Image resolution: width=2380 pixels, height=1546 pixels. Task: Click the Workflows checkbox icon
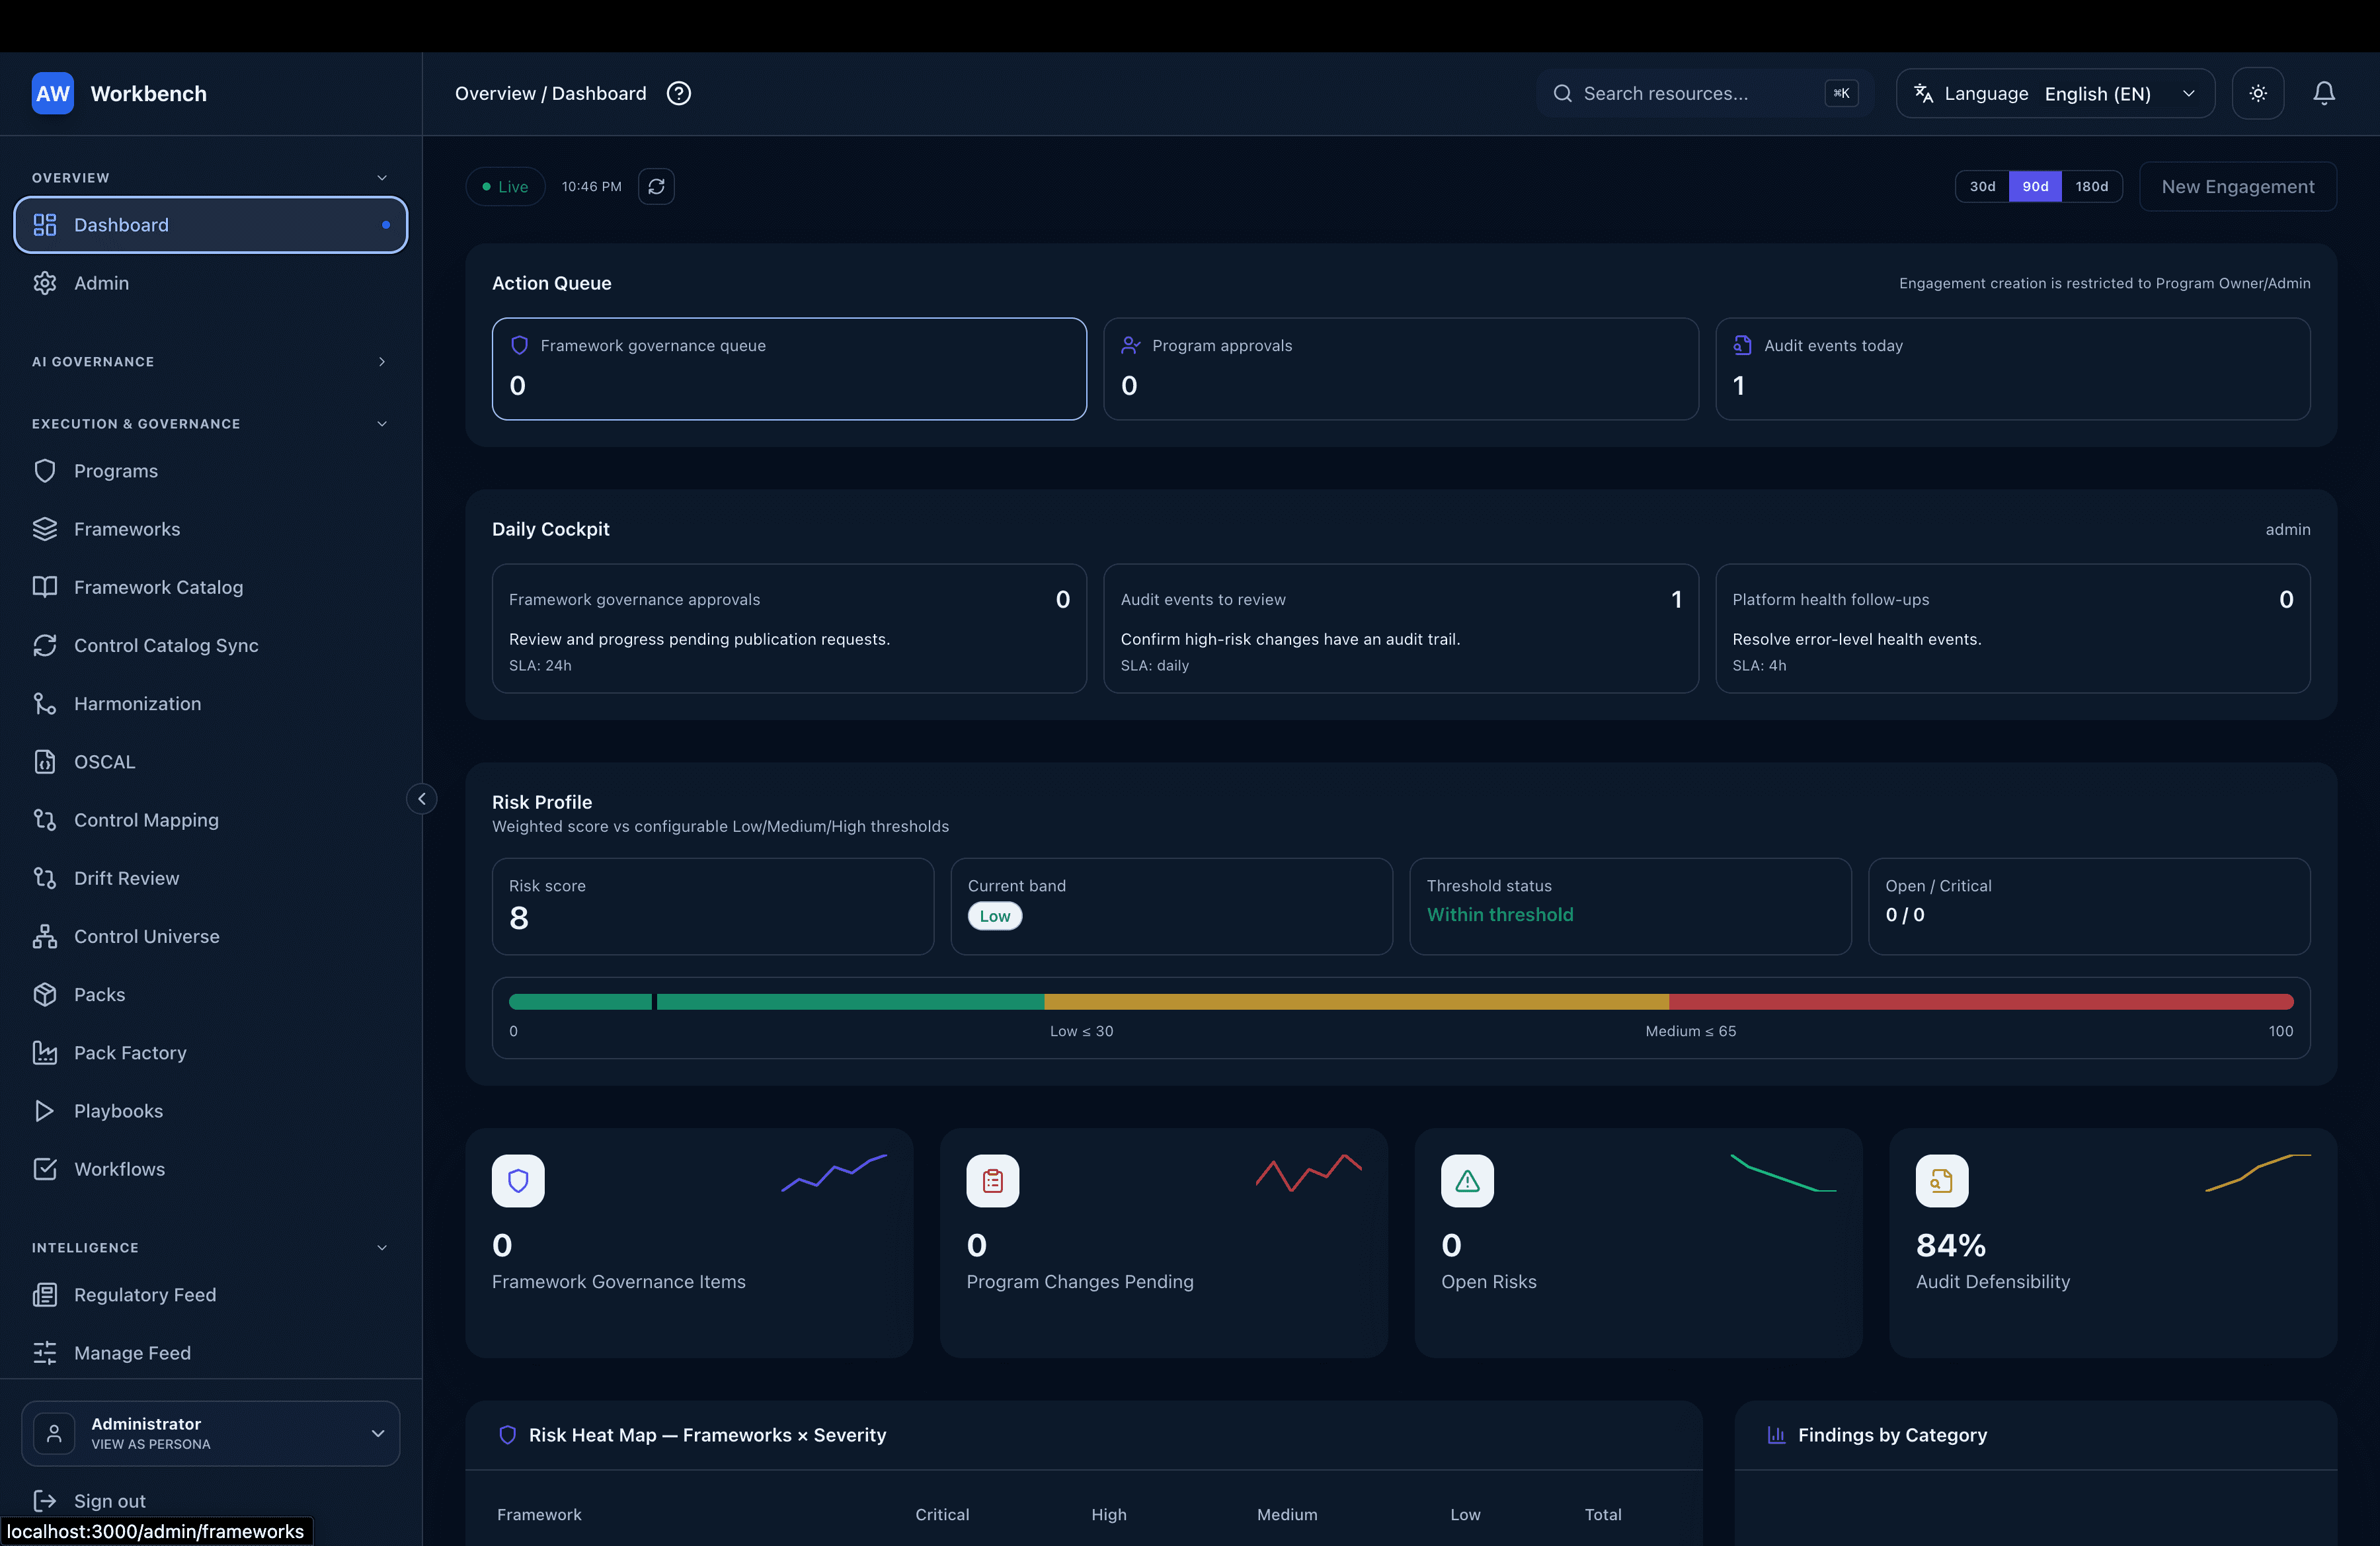point(45,1169)
